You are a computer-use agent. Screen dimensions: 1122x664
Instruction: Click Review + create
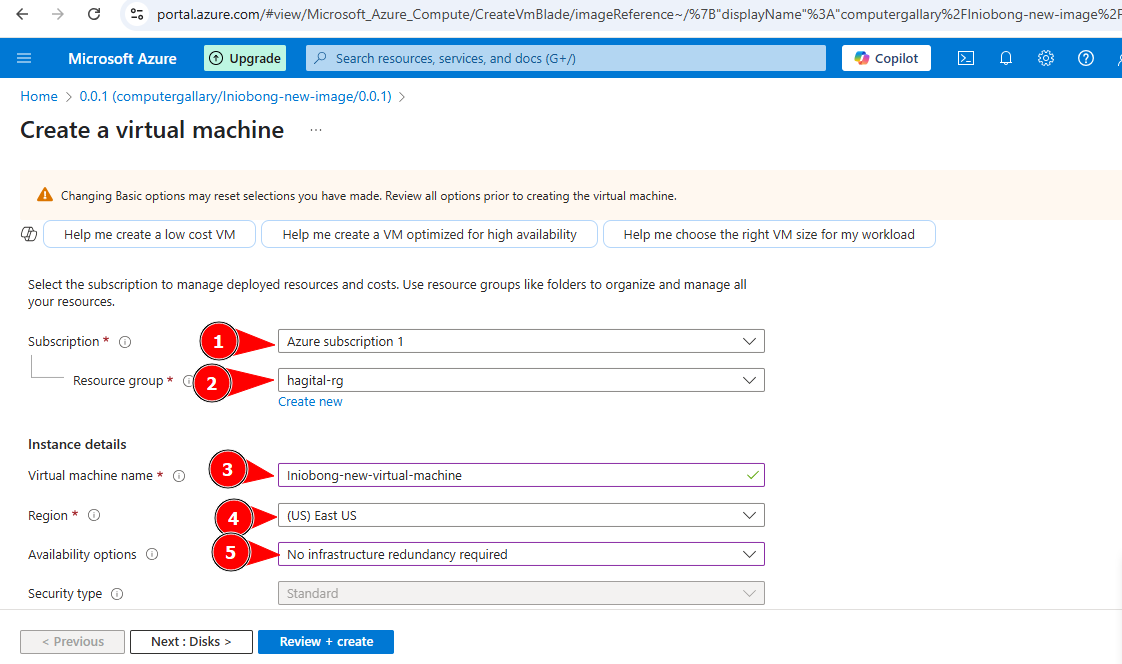(326, 642)
